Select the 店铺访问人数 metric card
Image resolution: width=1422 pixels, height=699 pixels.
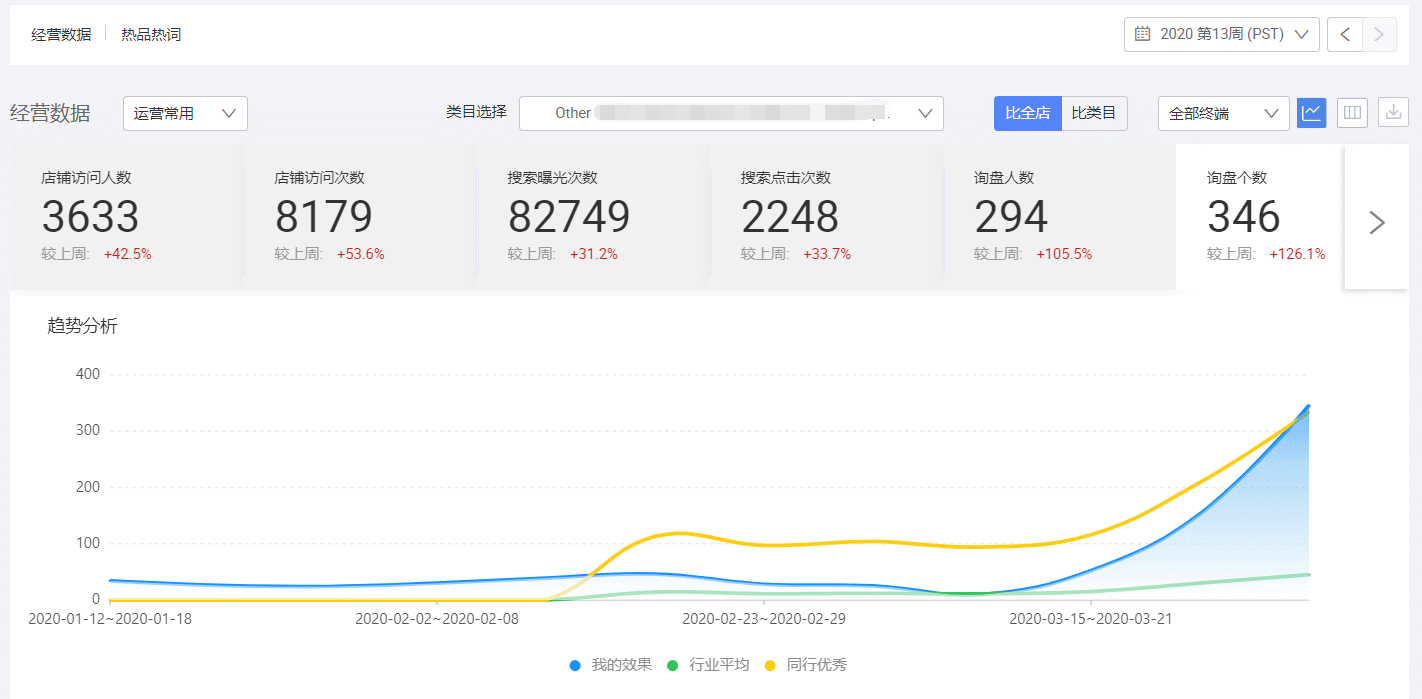126,217
